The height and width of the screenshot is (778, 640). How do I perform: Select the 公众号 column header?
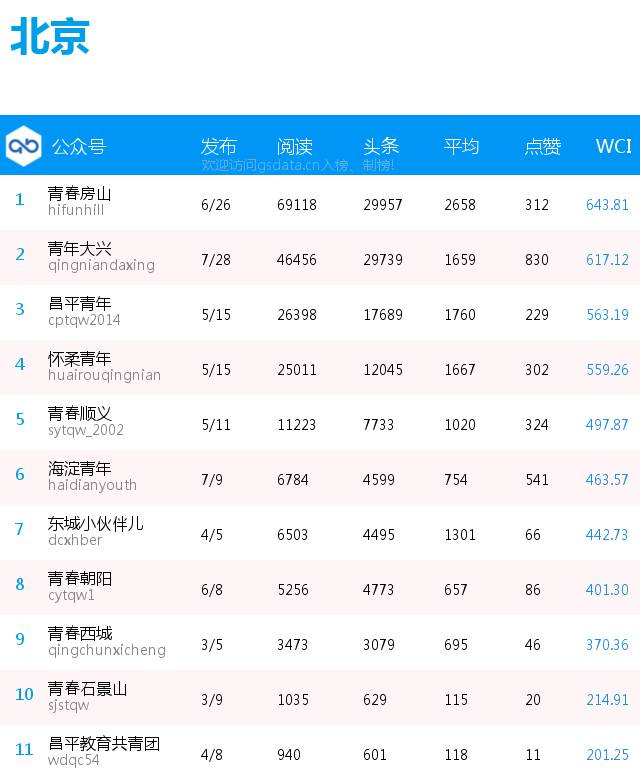pyautogui.click(x=79, y=146)
